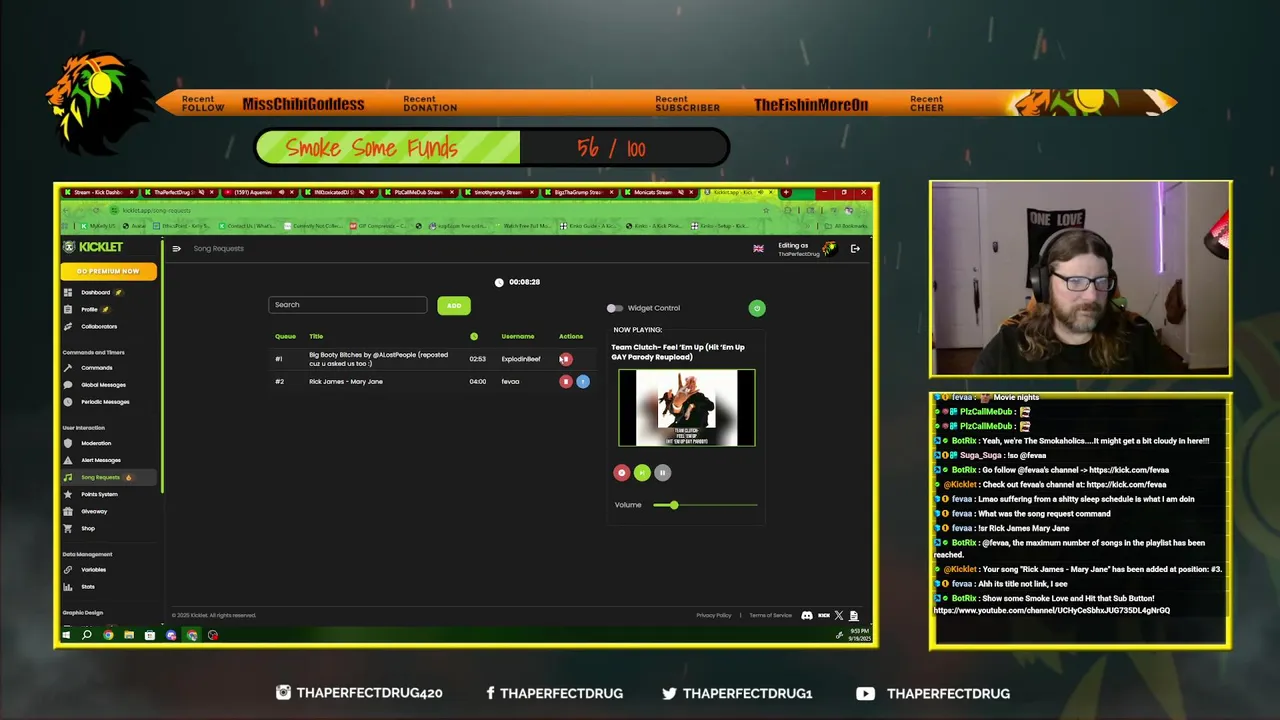Image resolution: width=1280 pixels, height=720 pixels.
Task: Click the GO PREMIUM NOW button
Action: [x=108, y=271]
